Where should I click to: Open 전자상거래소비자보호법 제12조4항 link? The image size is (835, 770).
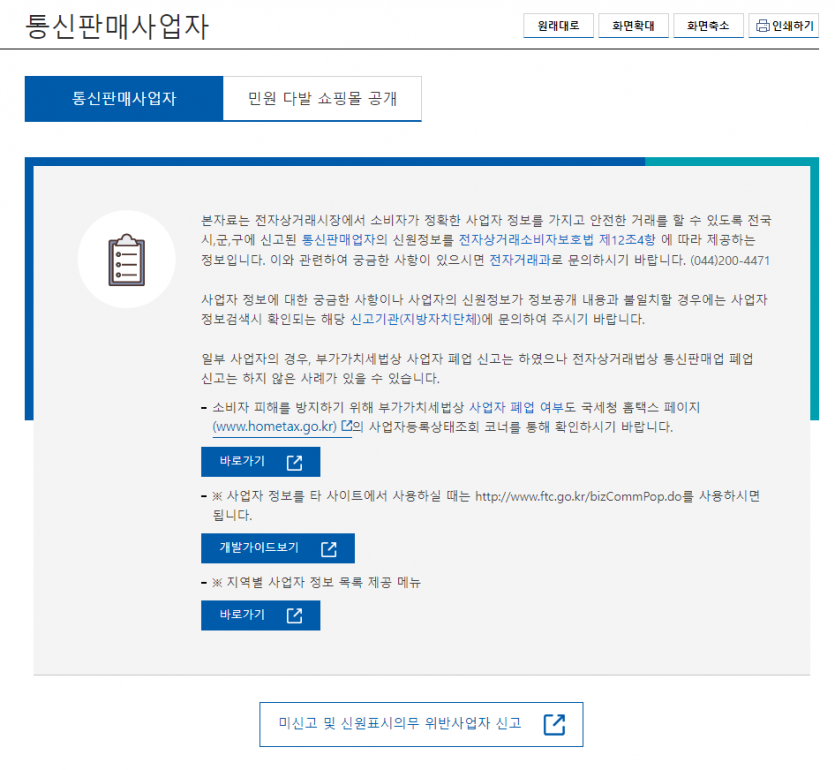[x=557, y=240]
